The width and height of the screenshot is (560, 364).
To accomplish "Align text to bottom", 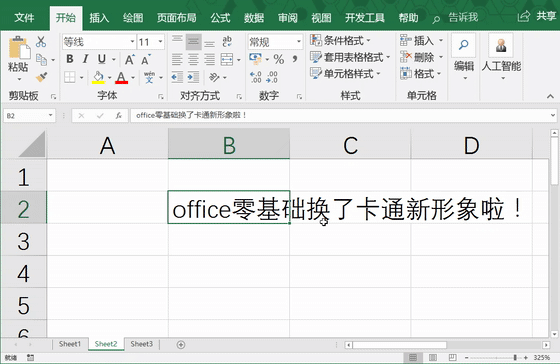I will click(x=210, y=42).
